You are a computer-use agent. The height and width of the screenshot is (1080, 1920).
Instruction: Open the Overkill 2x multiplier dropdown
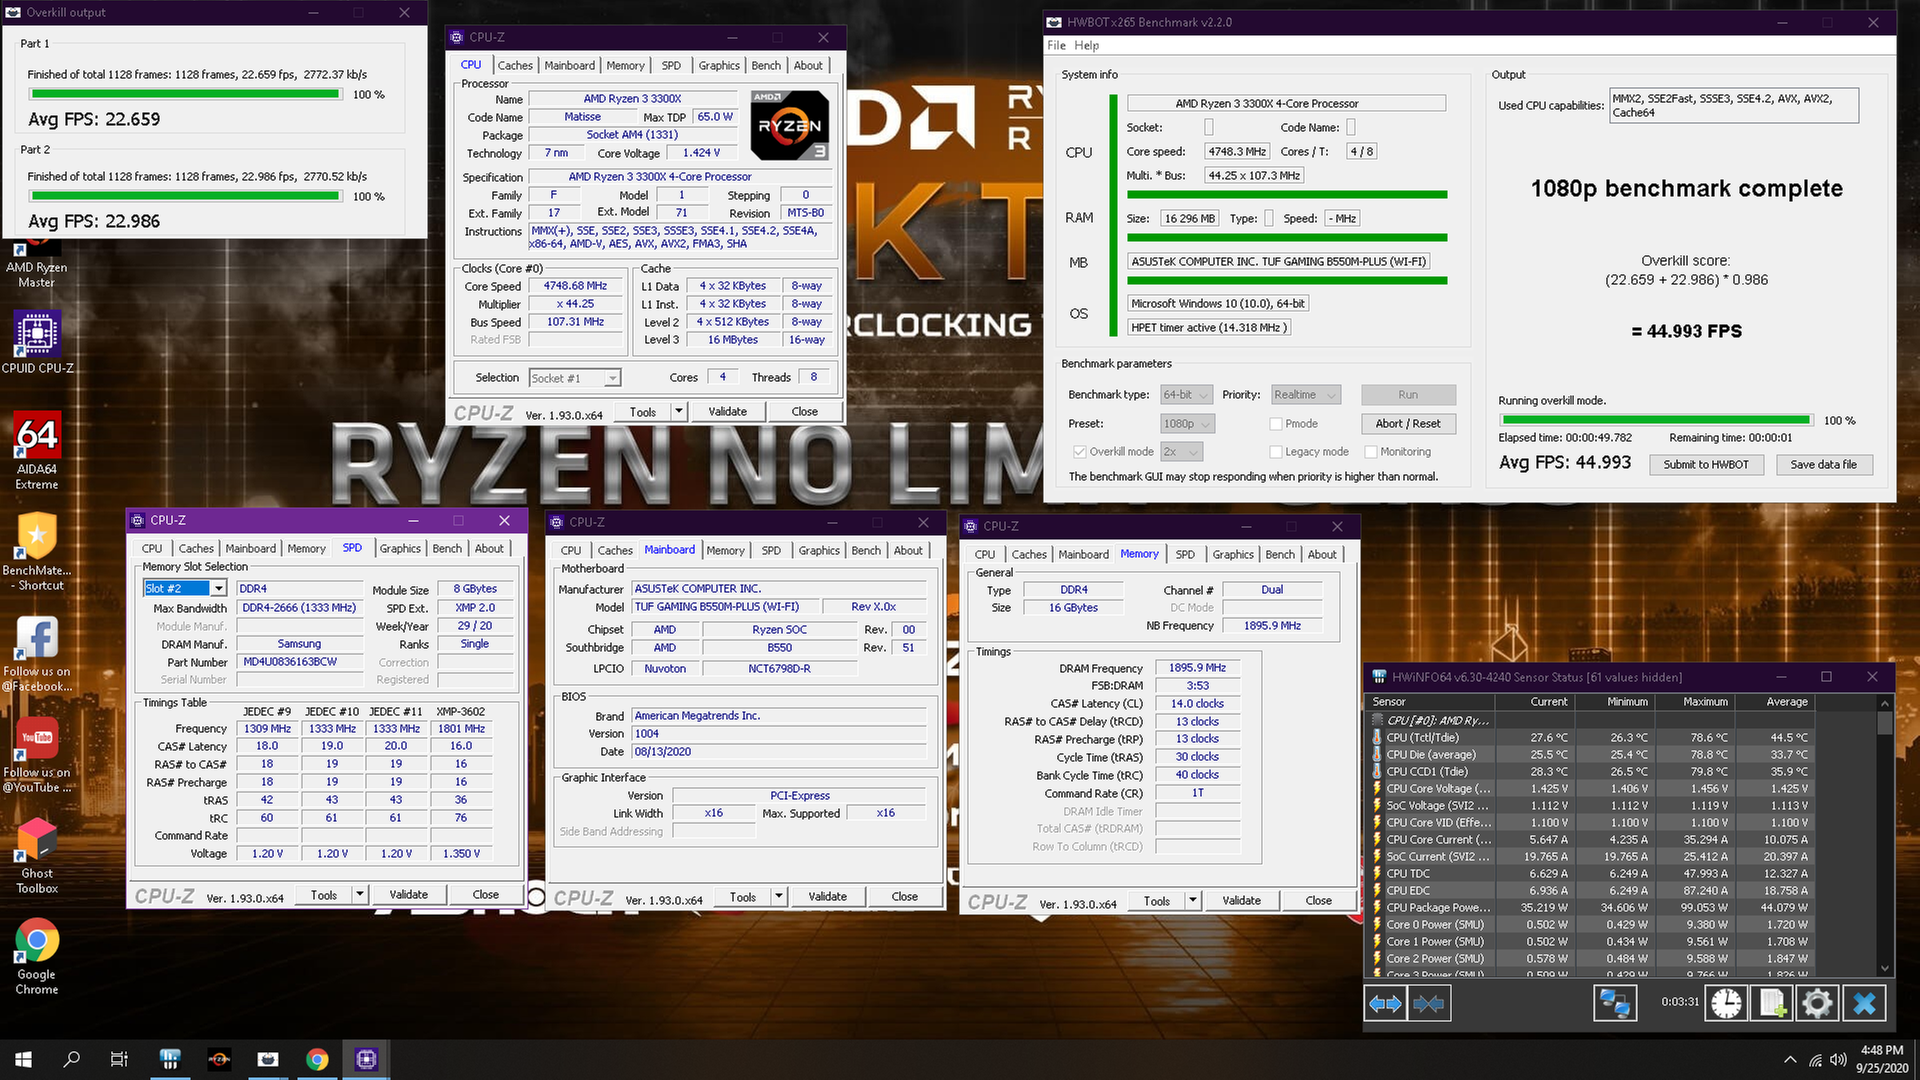point(1182,452)
